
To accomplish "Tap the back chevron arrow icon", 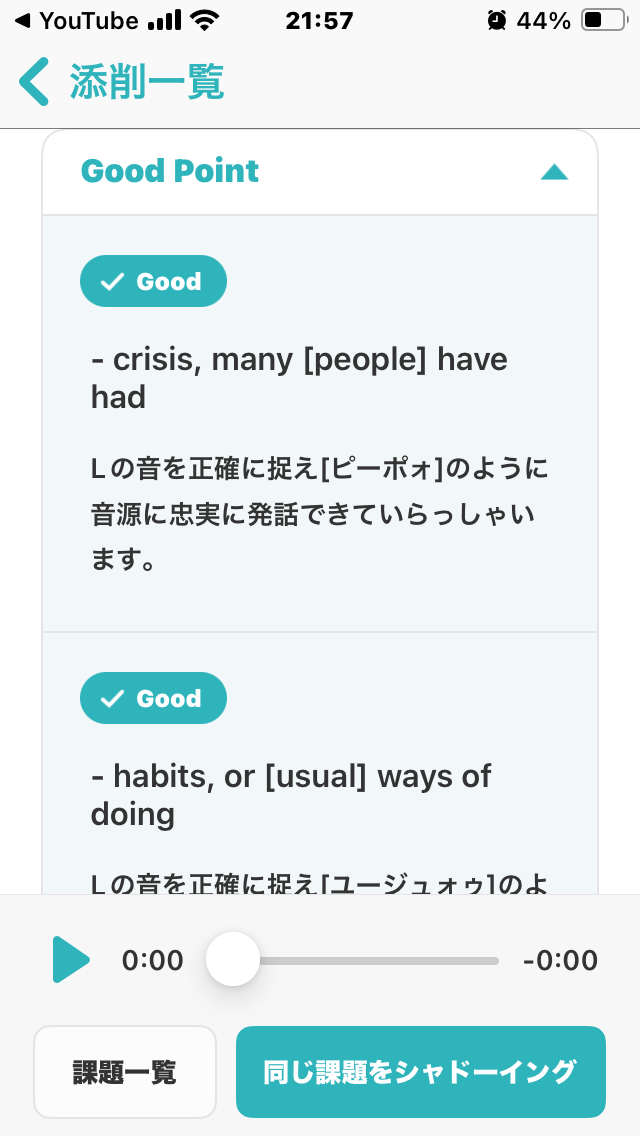I will [33, 82].
